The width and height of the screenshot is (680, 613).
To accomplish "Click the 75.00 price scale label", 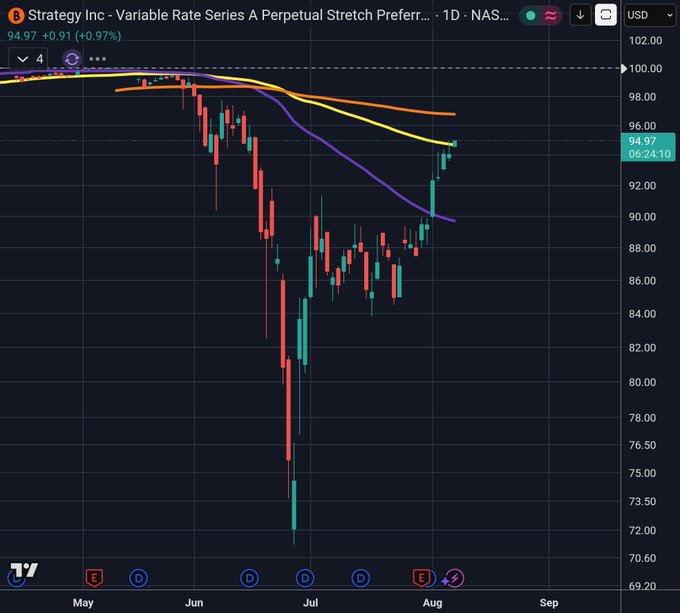I will 642,473.
